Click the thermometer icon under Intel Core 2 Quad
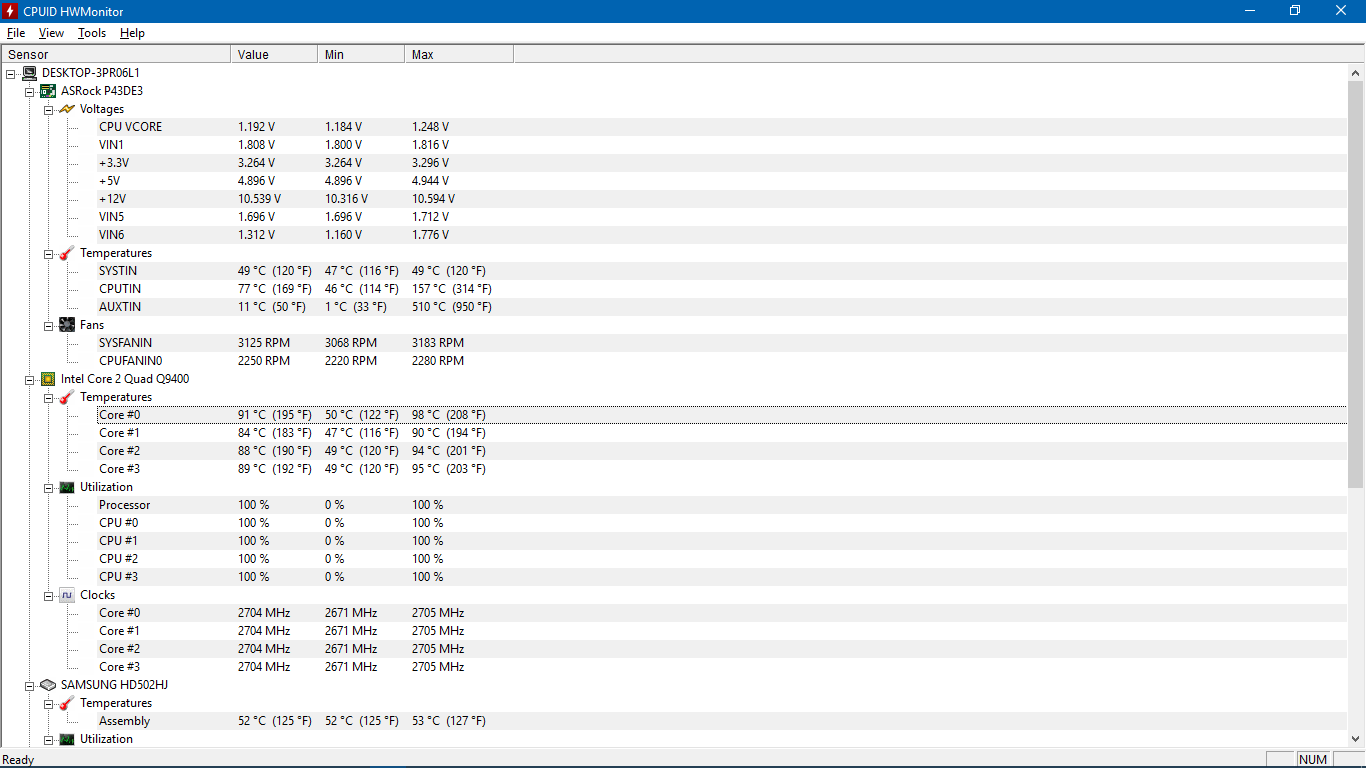Viewport: 1366px width, 768px height. [67, 397]
